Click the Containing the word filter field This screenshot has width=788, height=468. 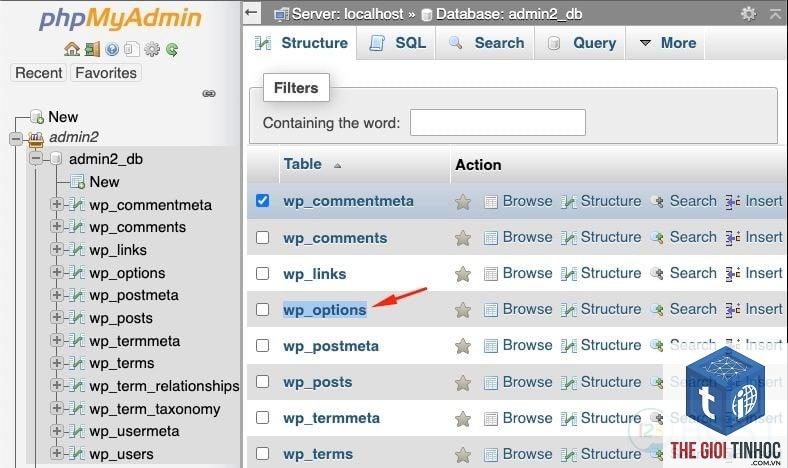(498, 122)
